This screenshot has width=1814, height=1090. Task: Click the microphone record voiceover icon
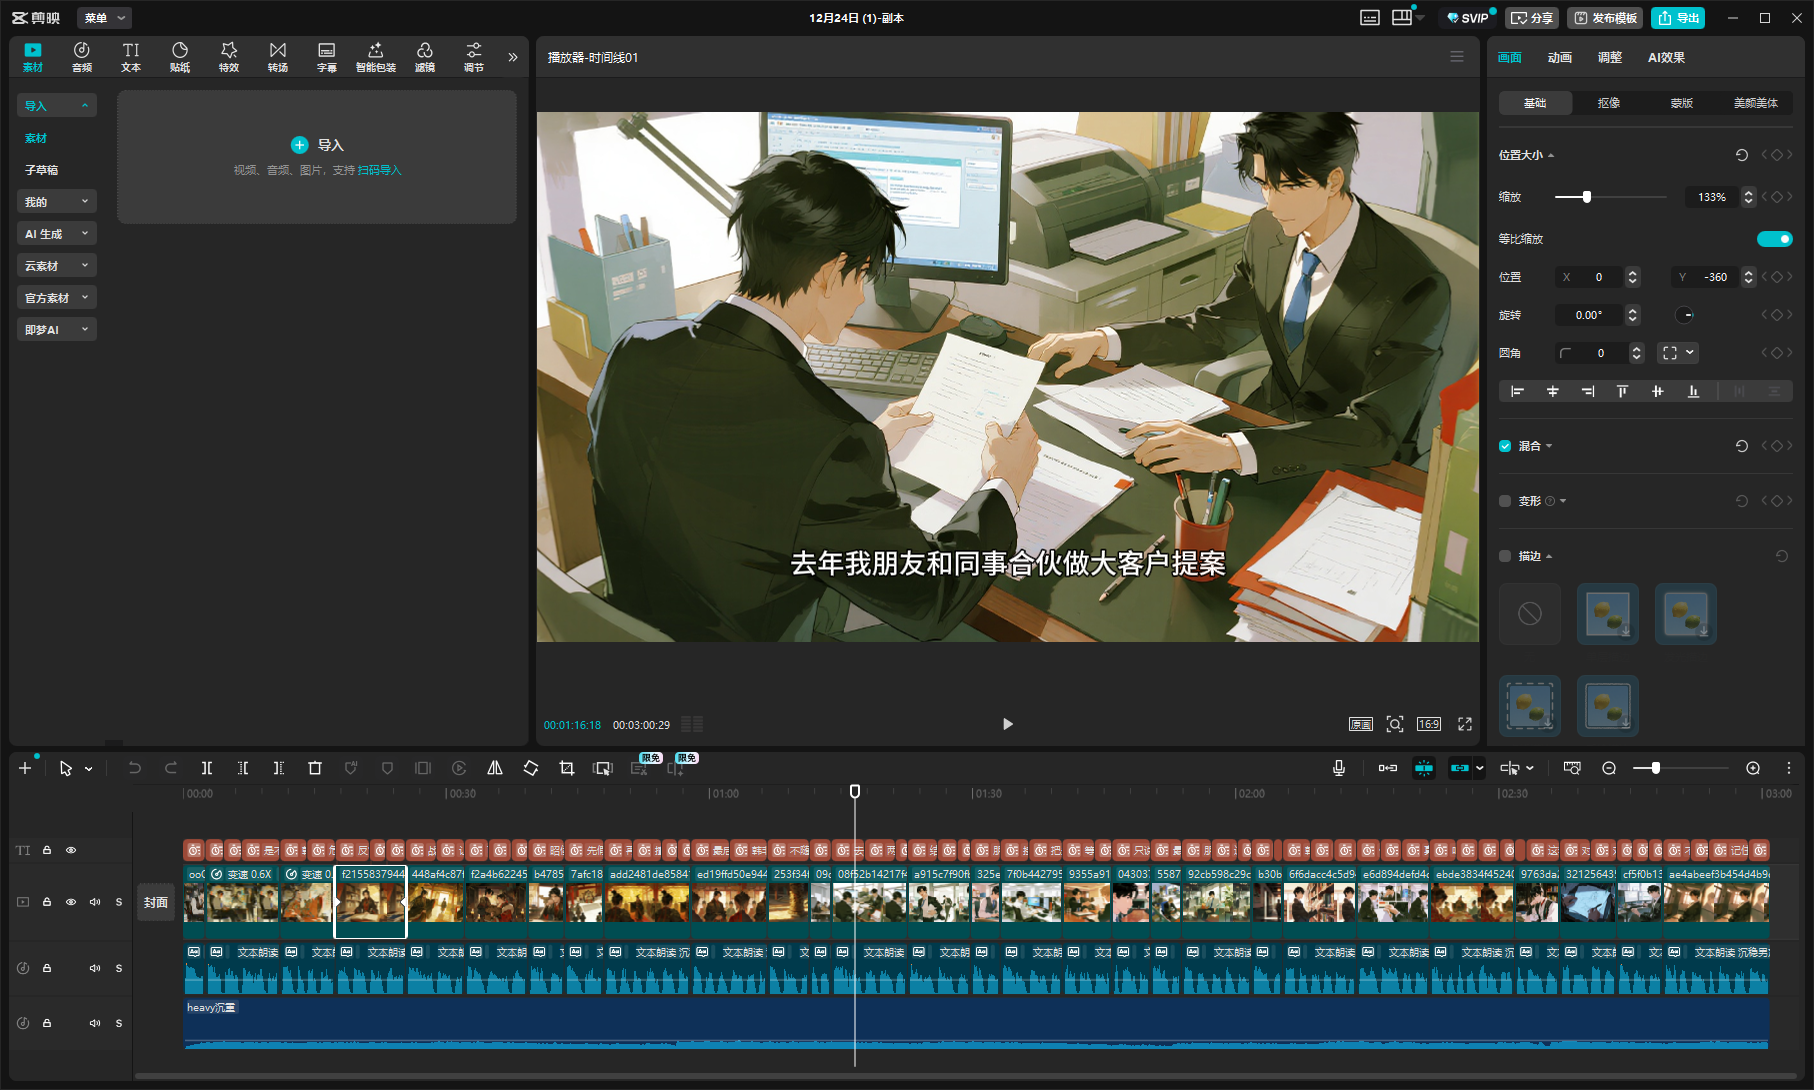(1338, 768)
